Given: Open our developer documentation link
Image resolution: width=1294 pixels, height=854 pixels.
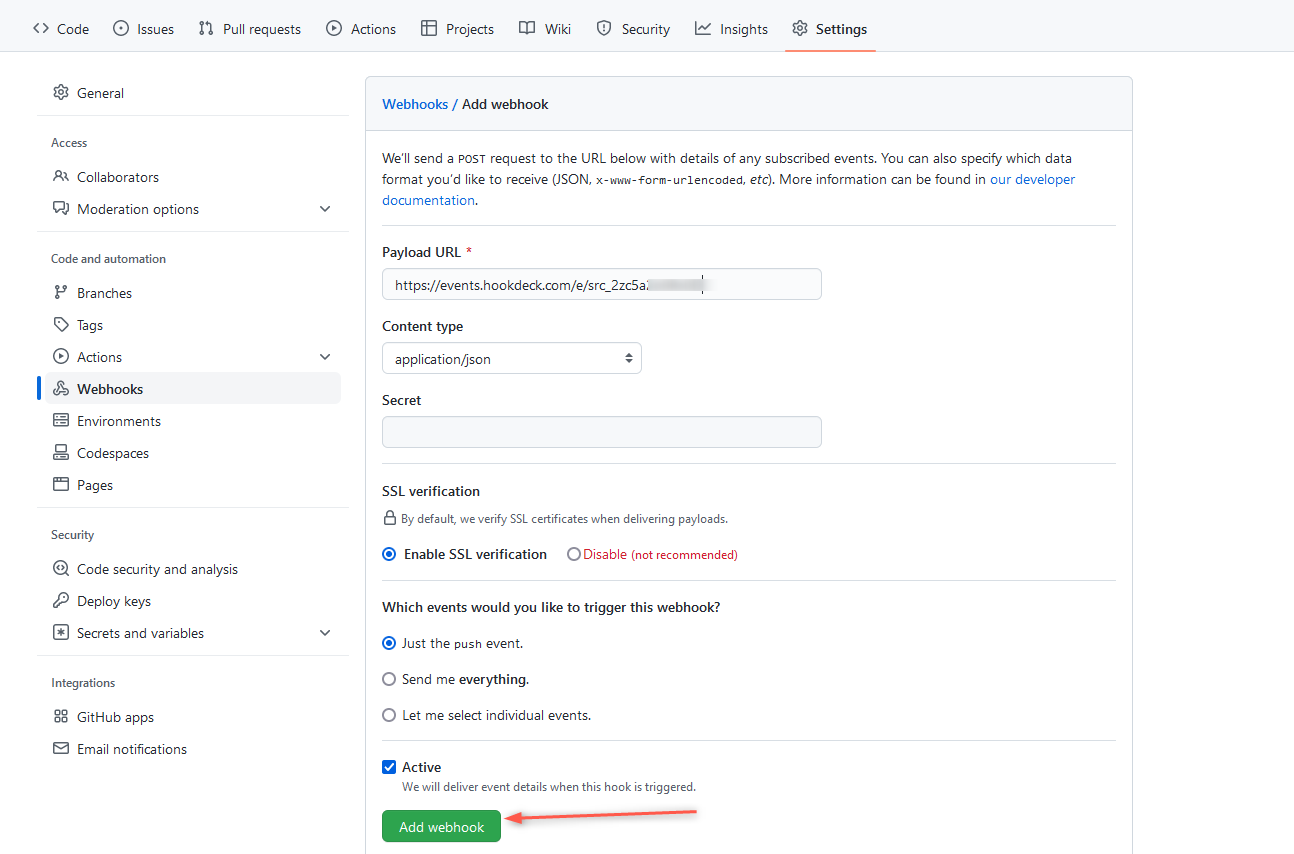Looking at the screenshot, I should coord(1032,178).
